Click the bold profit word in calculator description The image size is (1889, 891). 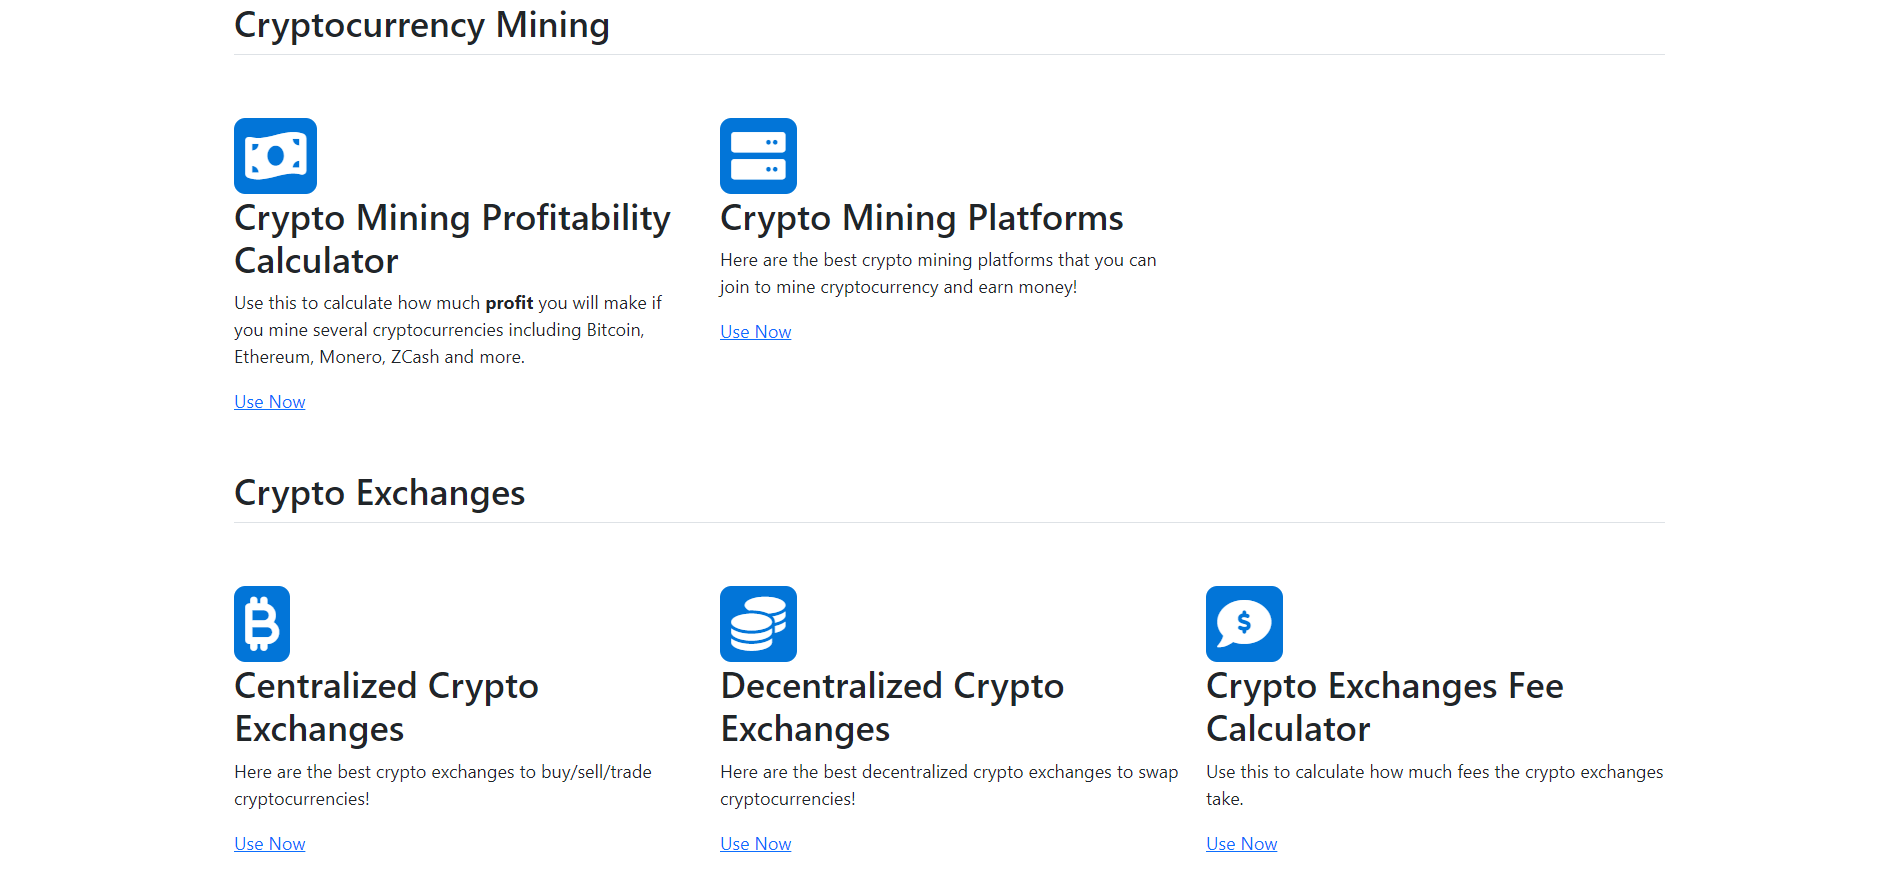click(508, 302)
